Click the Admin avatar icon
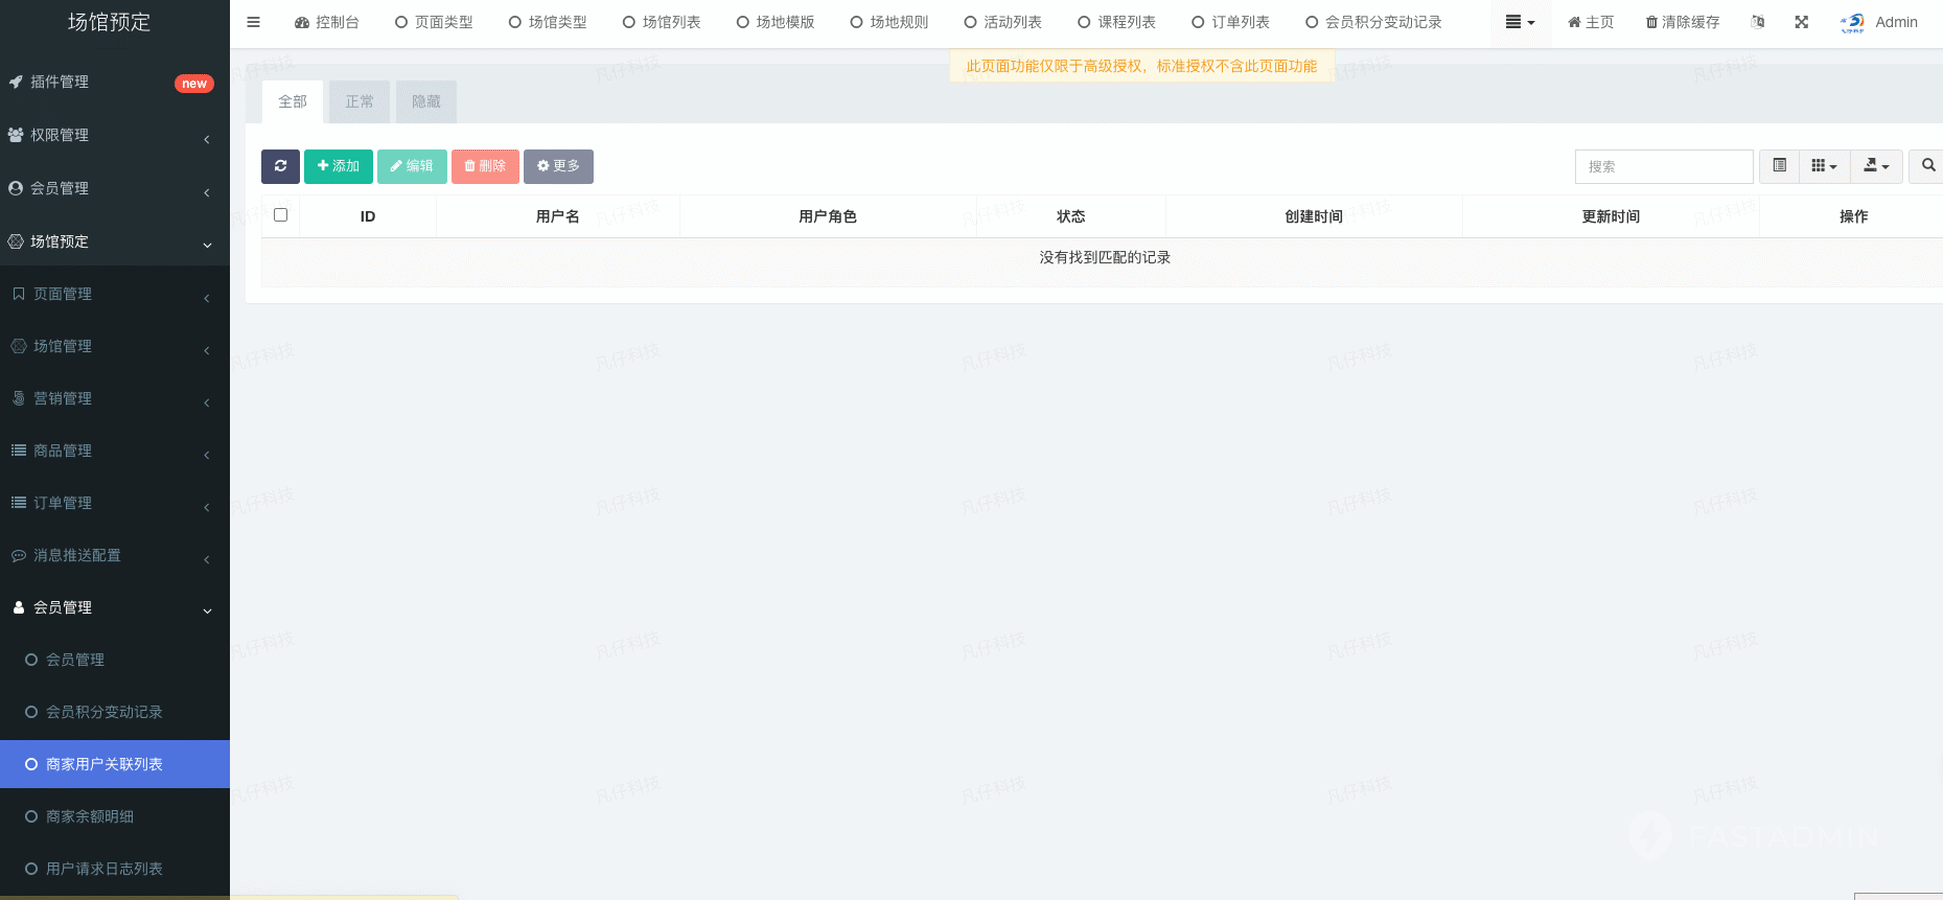The height and width of the screenshot is (900, 1943). point(1852,22)
